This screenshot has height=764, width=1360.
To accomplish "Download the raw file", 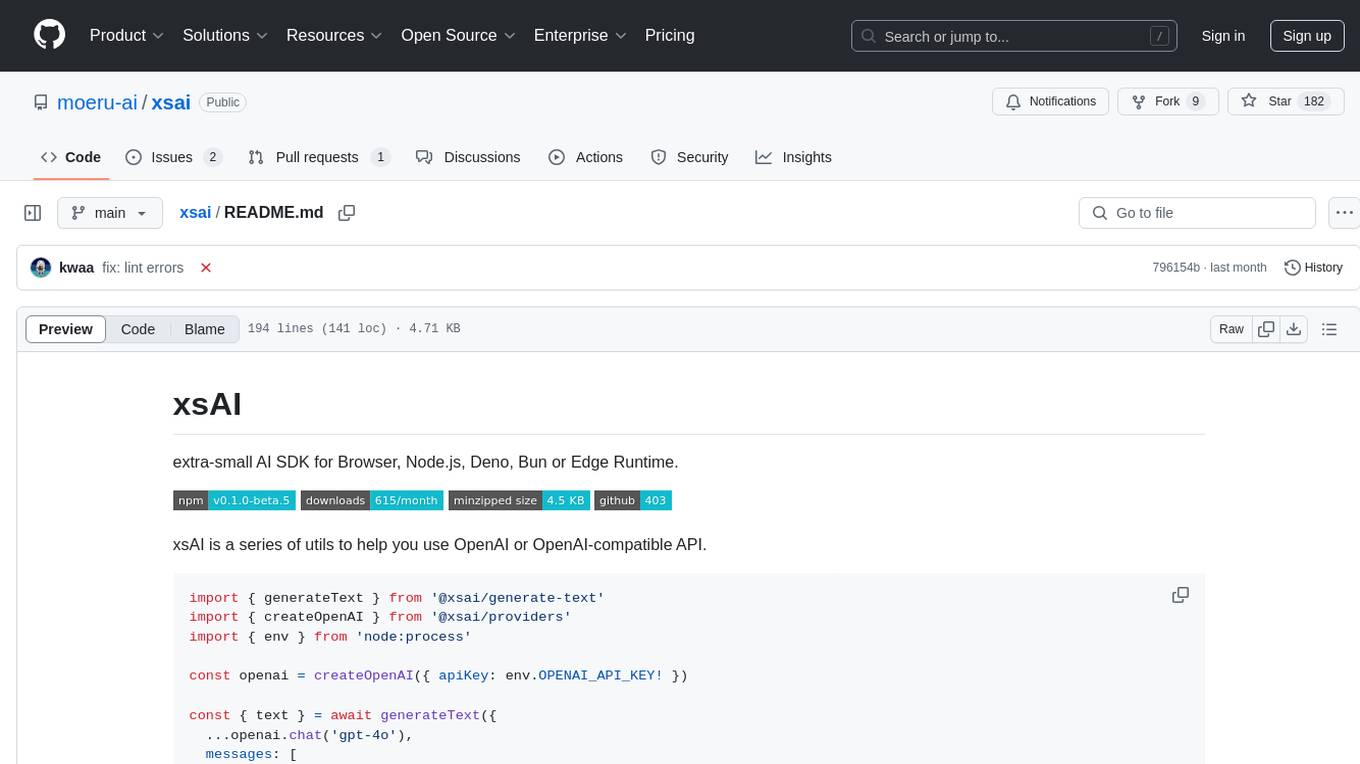I will (1293, 329).
